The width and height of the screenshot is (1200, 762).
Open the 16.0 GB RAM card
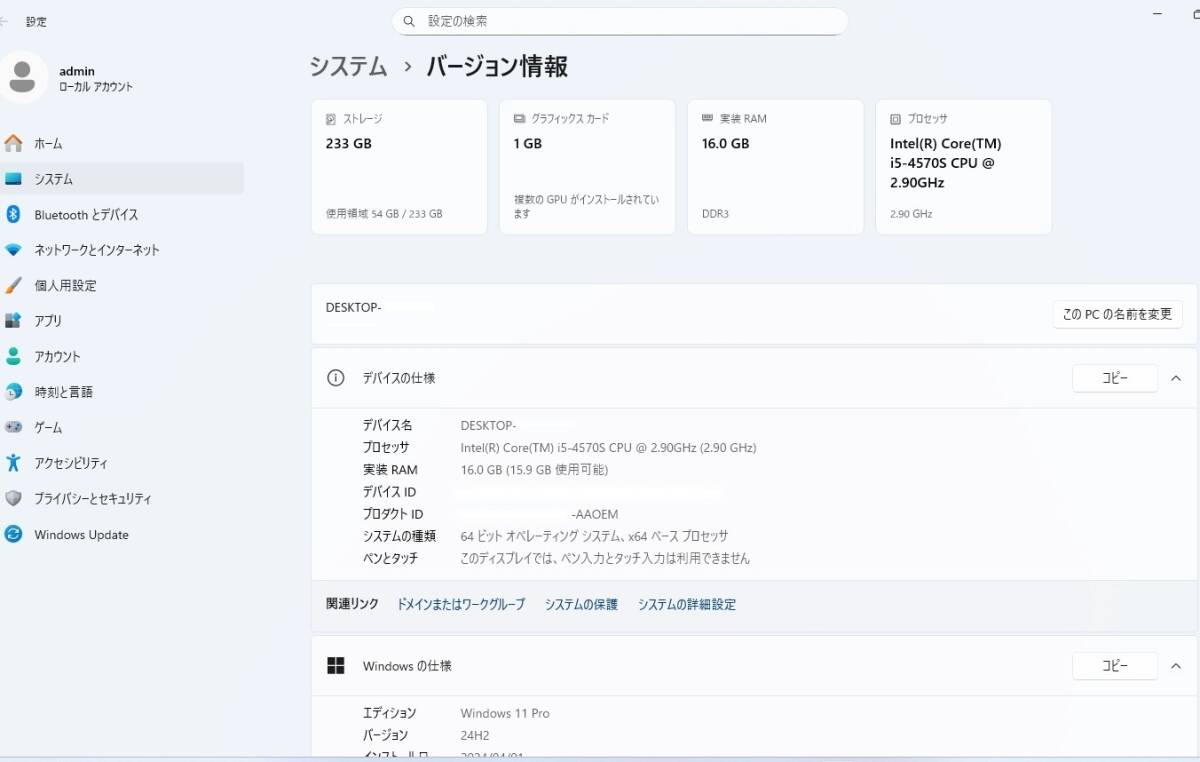point(775,167)
